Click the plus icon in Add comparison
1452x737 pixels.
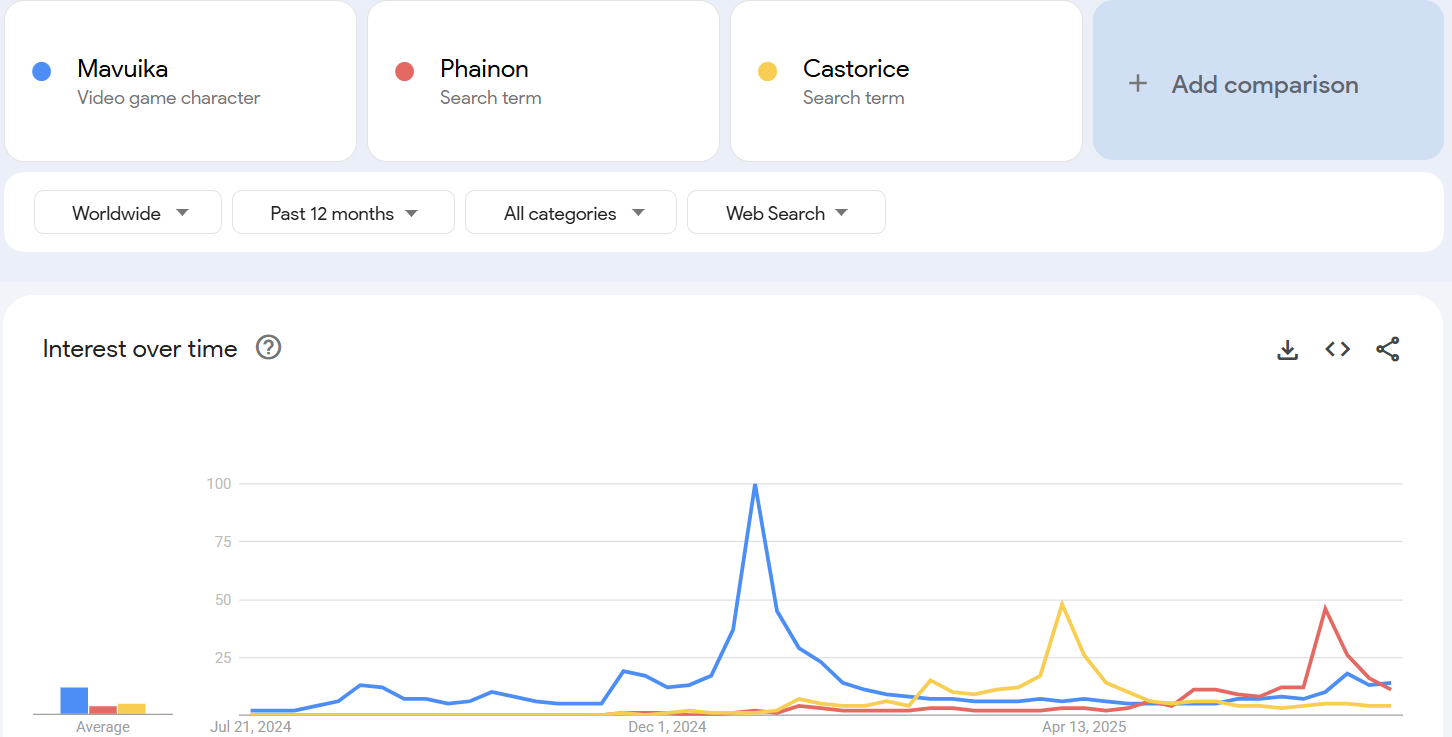tap(1137, 84)
